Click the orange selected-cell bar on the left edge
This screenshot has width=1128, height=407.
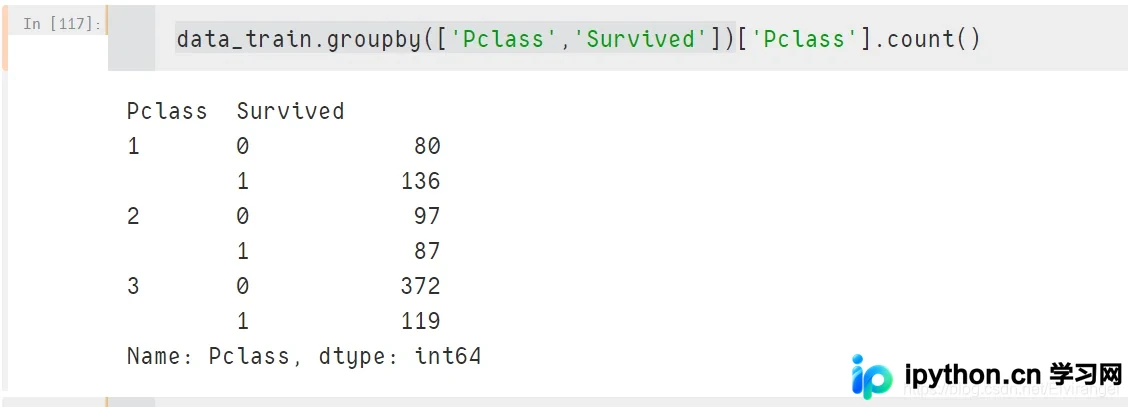[4, 38]
